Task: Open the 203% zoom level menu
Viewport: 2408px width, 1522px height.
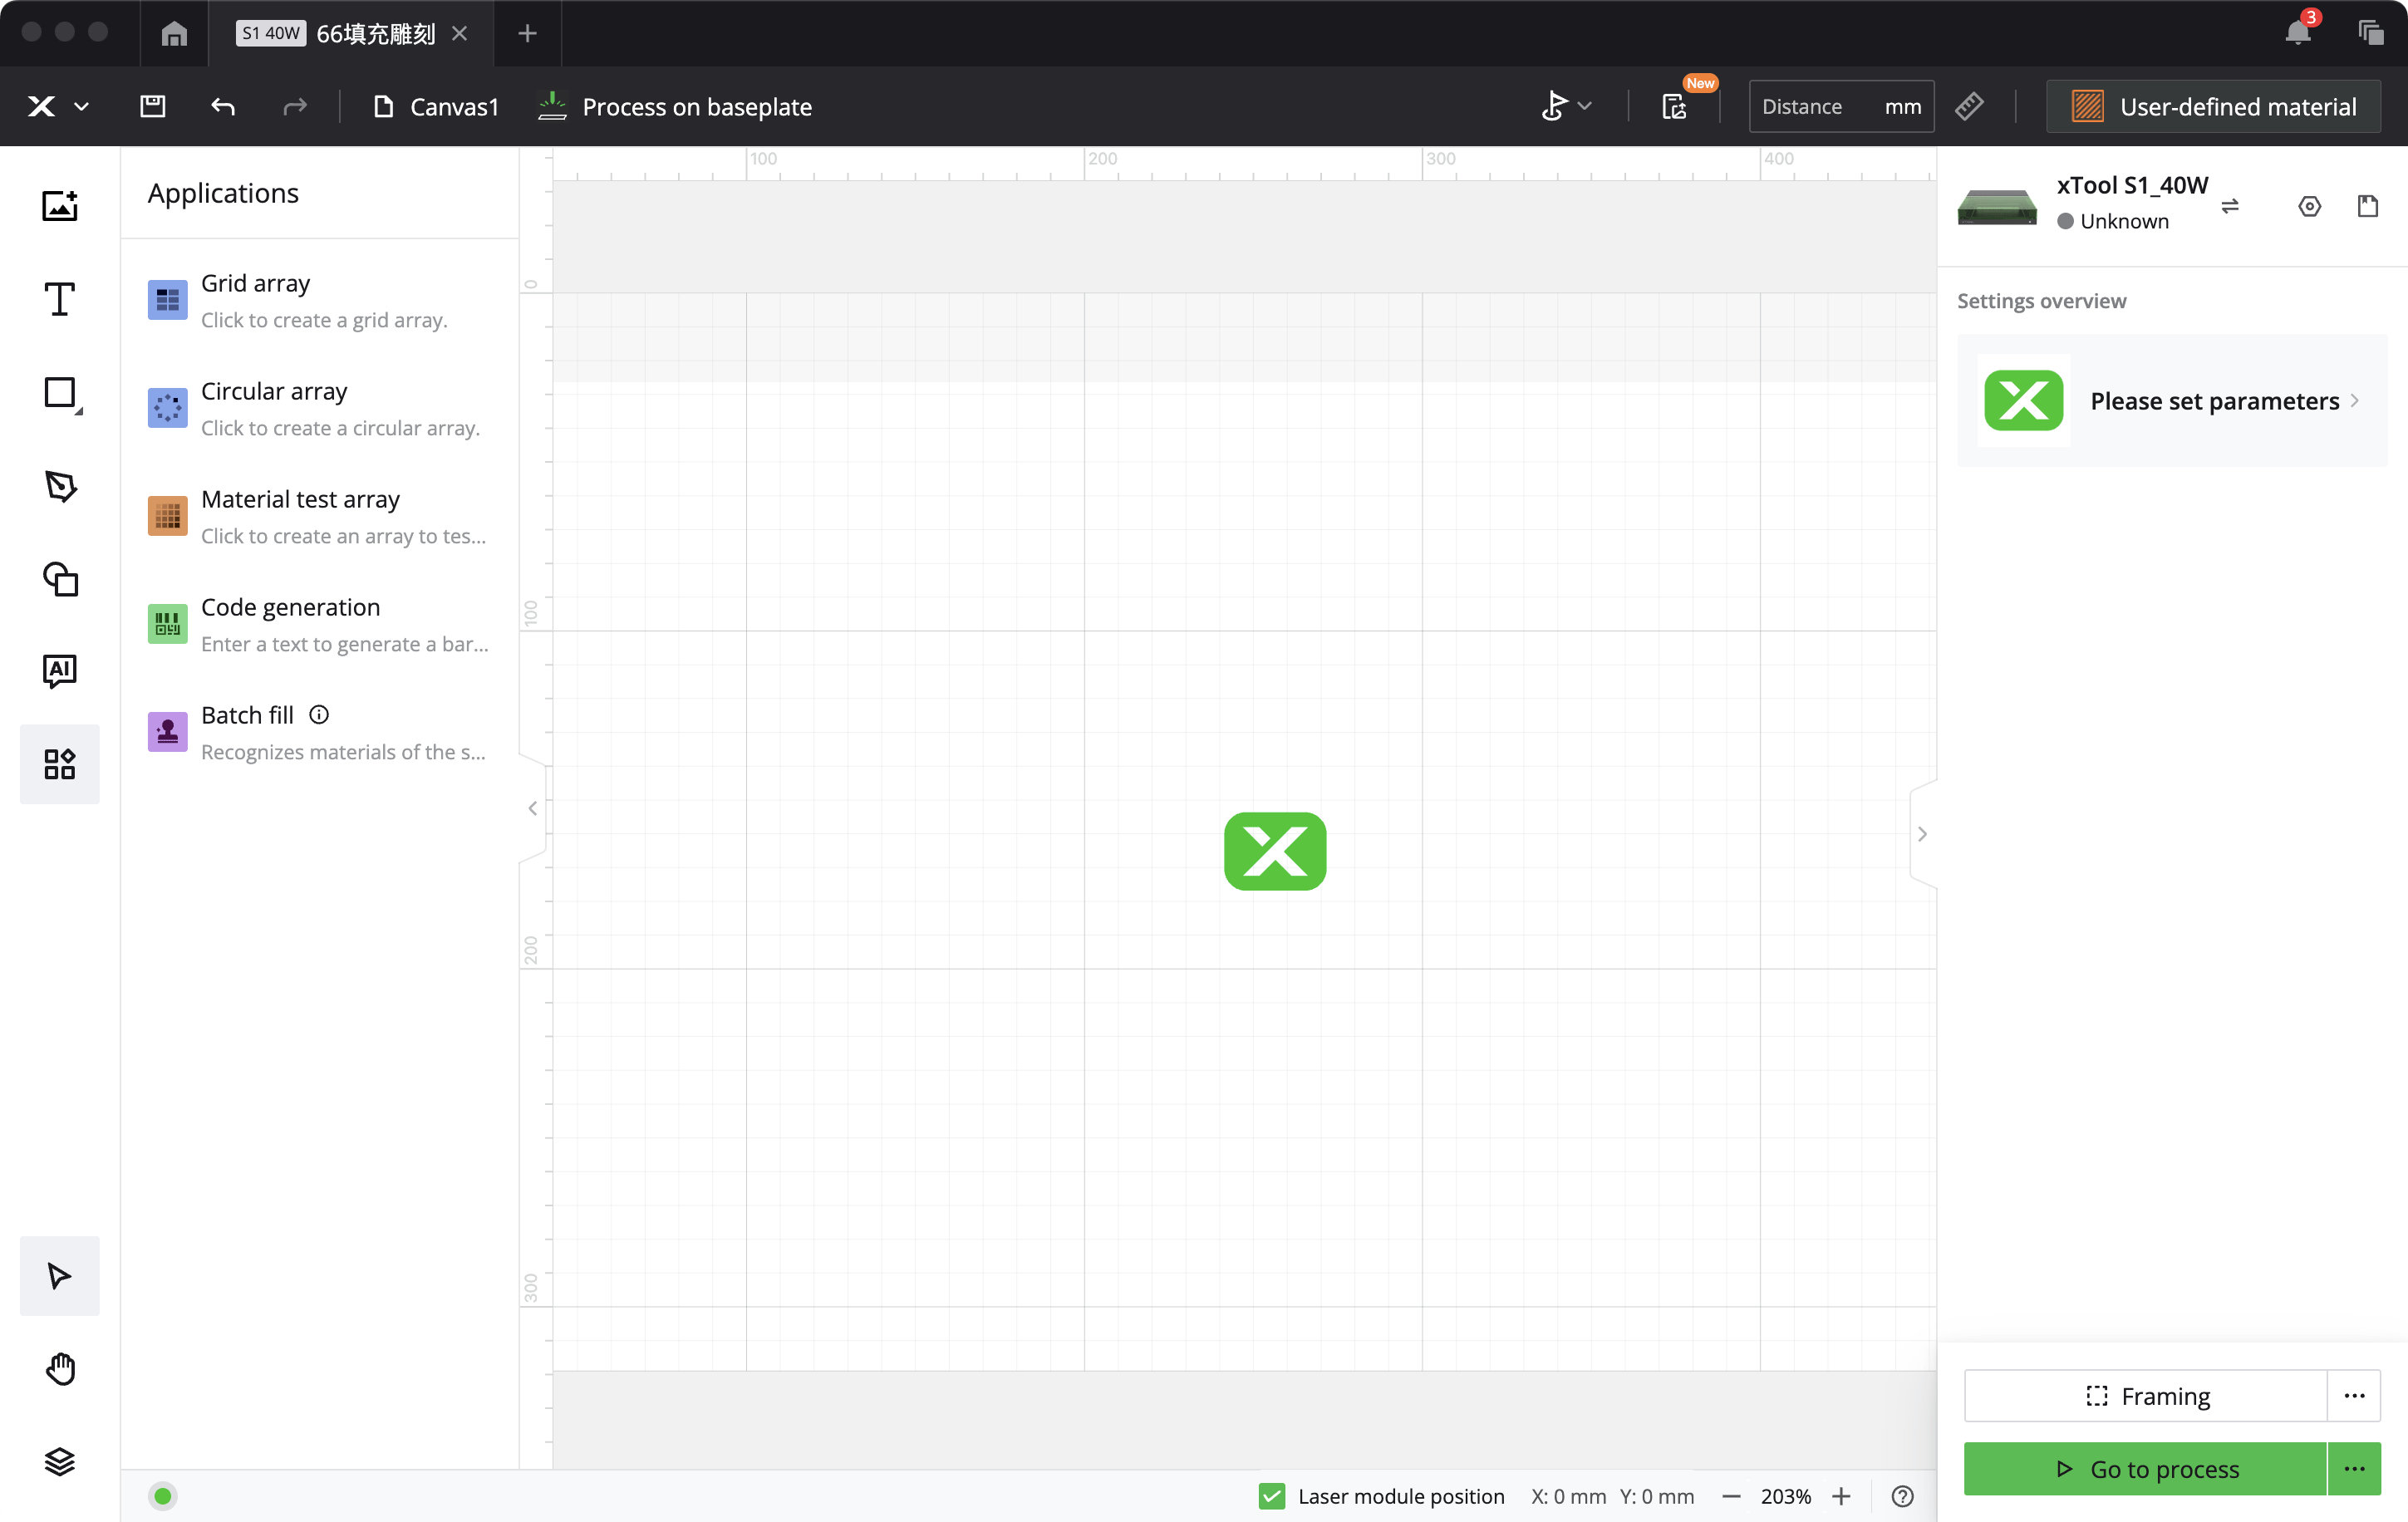Action: [1785, 1496]
